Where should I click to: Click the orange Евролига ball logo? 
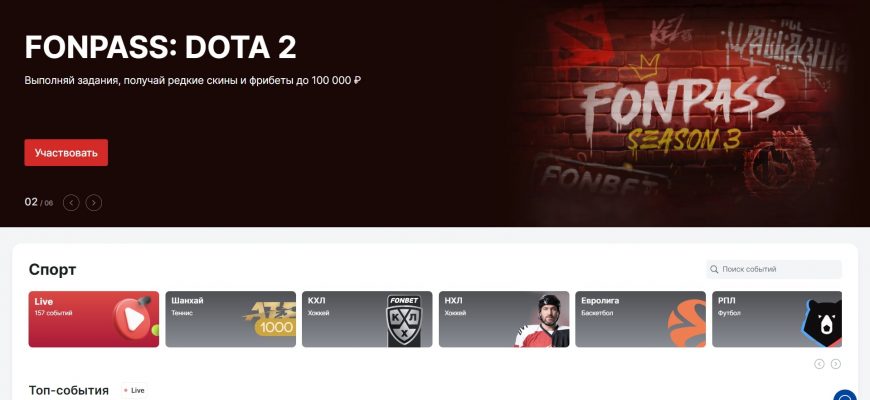pos(687,323)
